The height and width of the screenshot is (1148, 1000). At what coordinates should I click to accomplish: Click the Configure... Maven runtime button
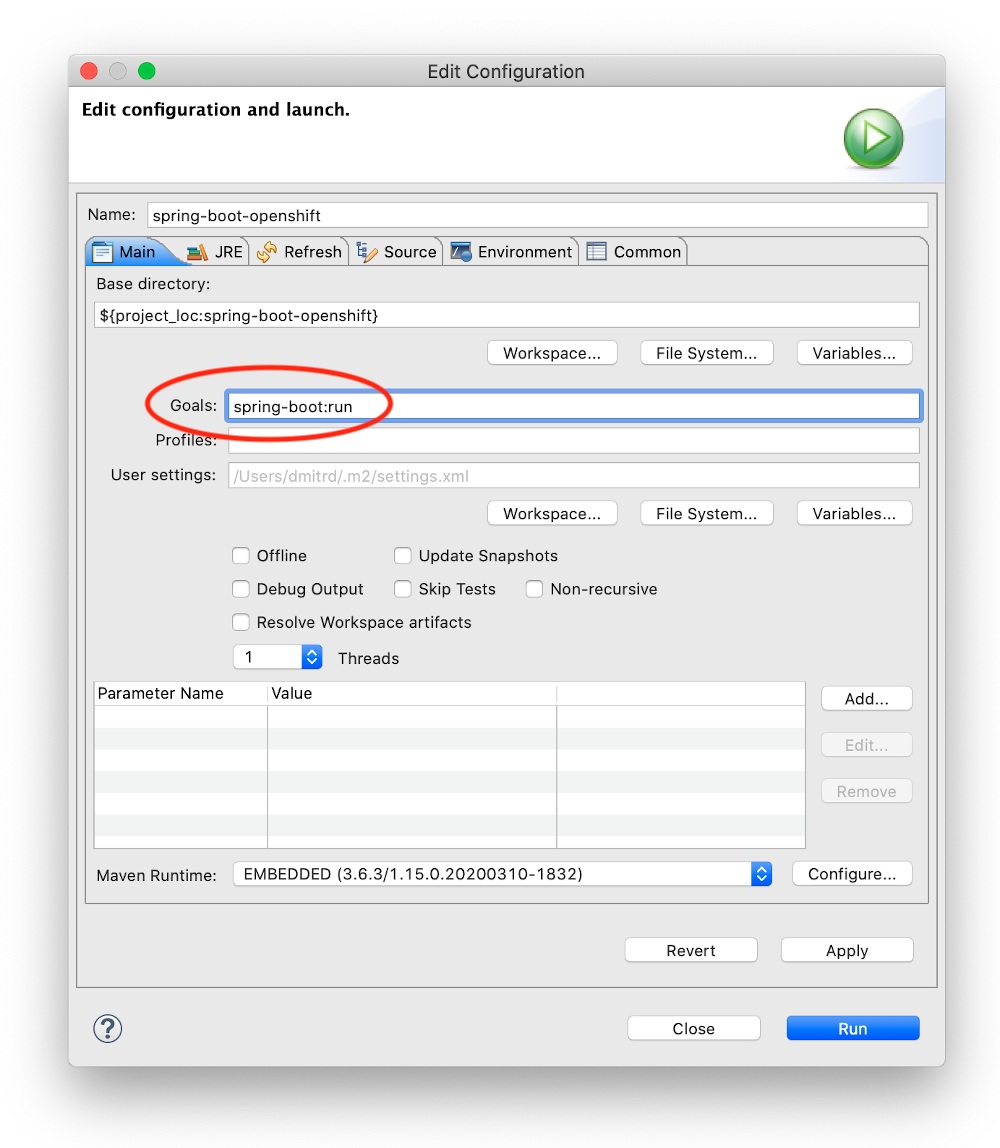coord(852,873)
